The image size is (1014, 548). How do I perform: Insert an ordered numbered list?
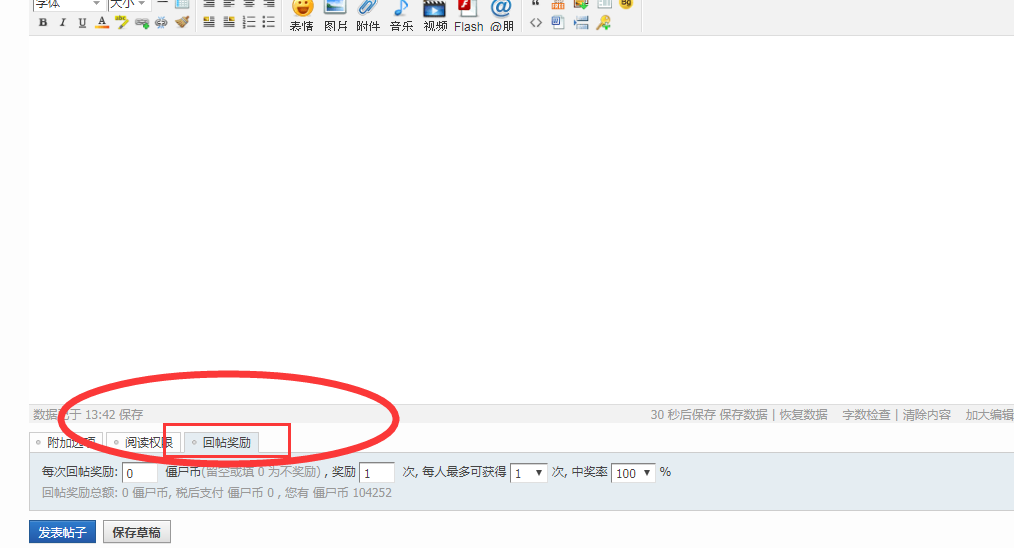click(249, 22)
